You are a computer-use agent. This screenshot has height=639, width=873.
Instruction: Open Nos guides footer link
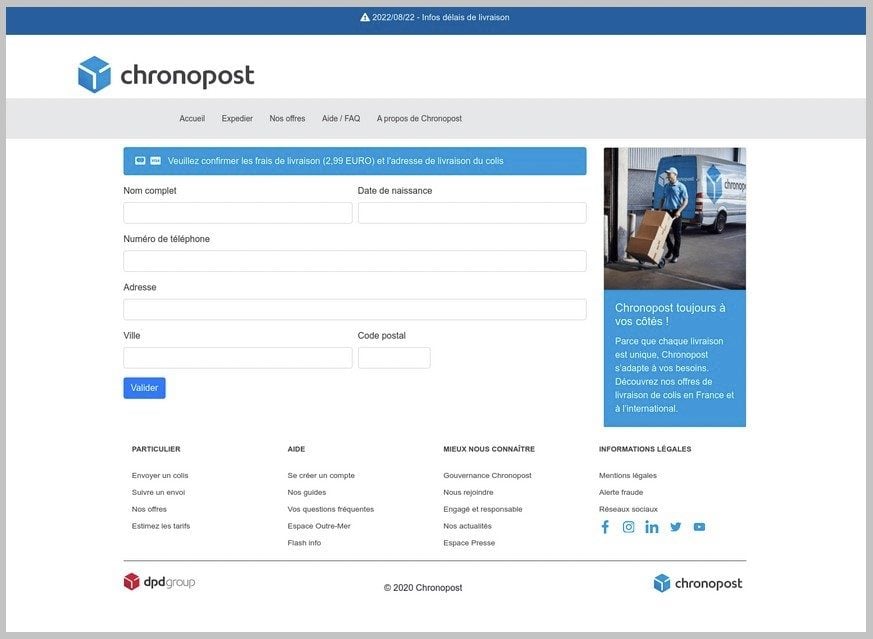(307, 492)
